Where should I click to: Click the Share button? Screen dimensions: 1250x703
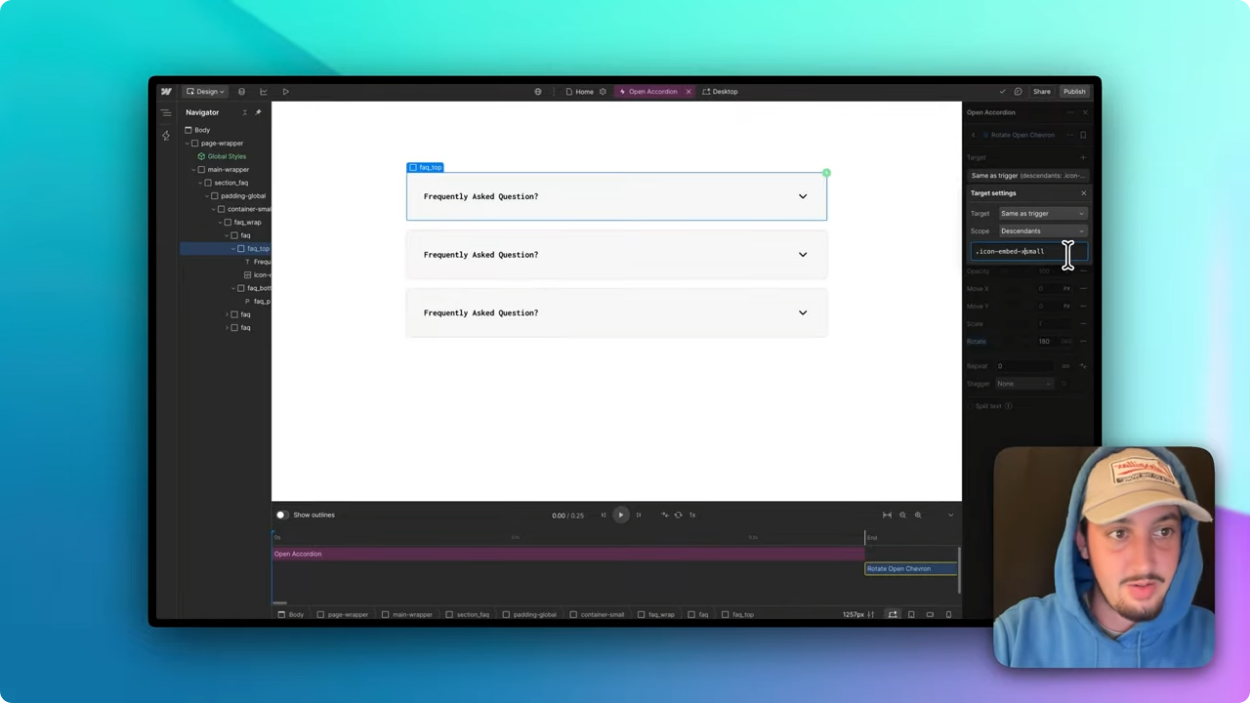pos(1042,91)
